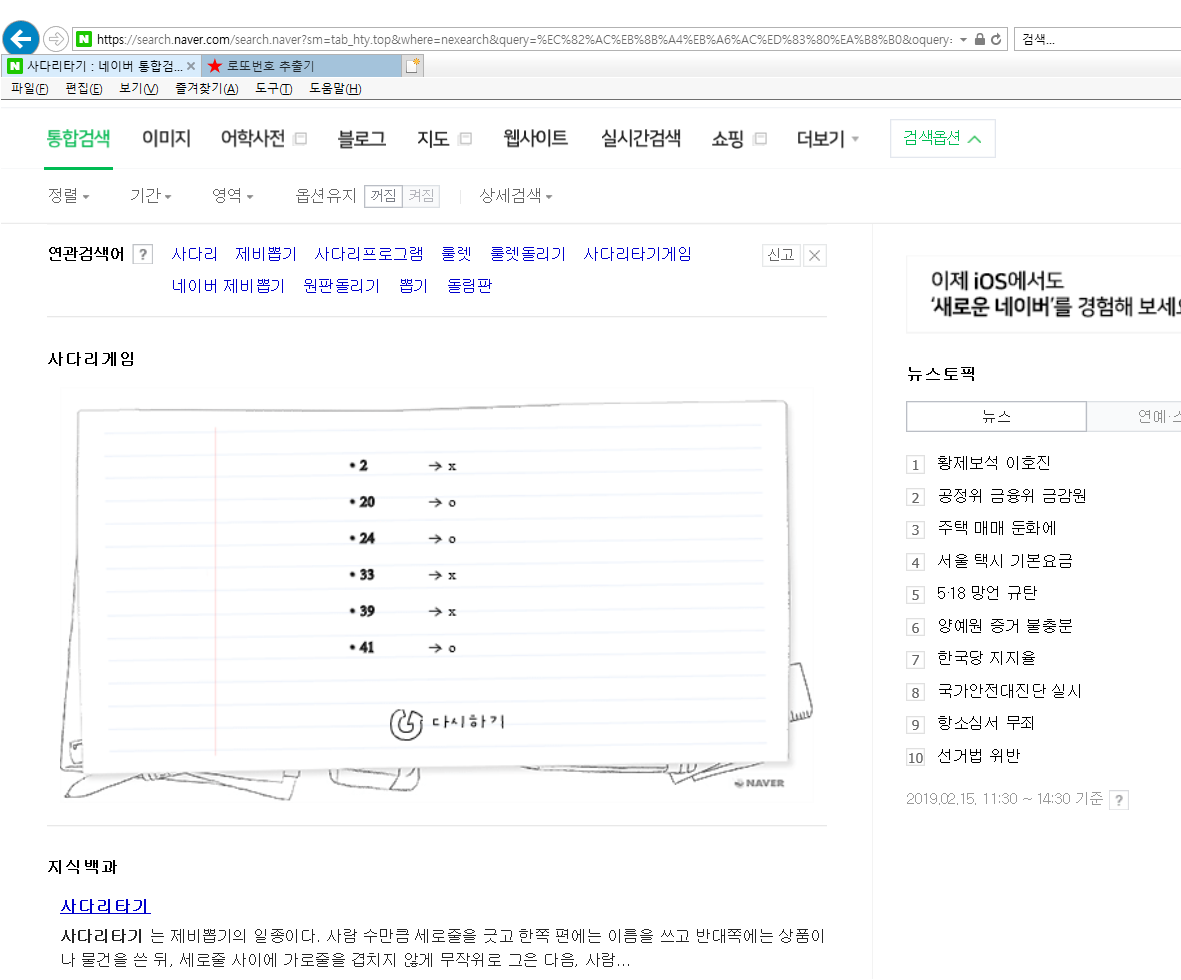
Task: Set 옵션유지 to 켜짐
Action: tap(421, 196)
